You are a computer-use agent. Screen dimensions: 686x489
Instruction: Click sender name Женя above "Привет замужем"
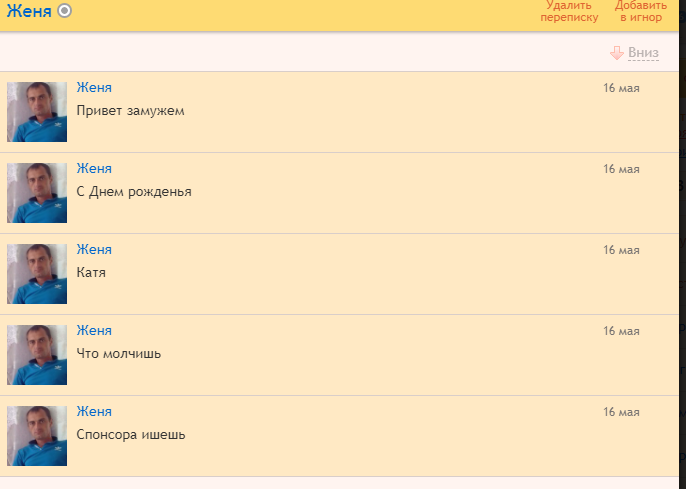tap(94, 87)
